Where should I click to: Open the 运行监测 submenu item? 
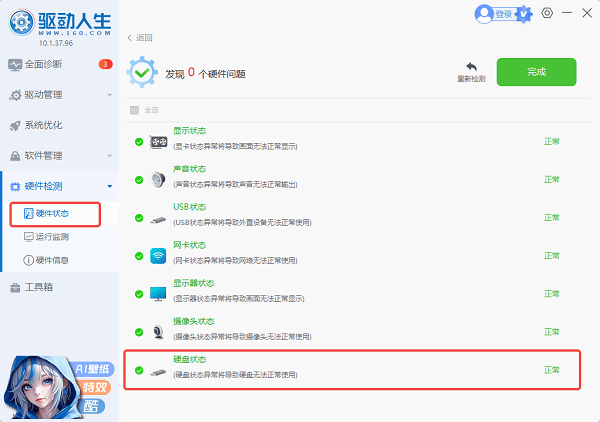[52, 237]
